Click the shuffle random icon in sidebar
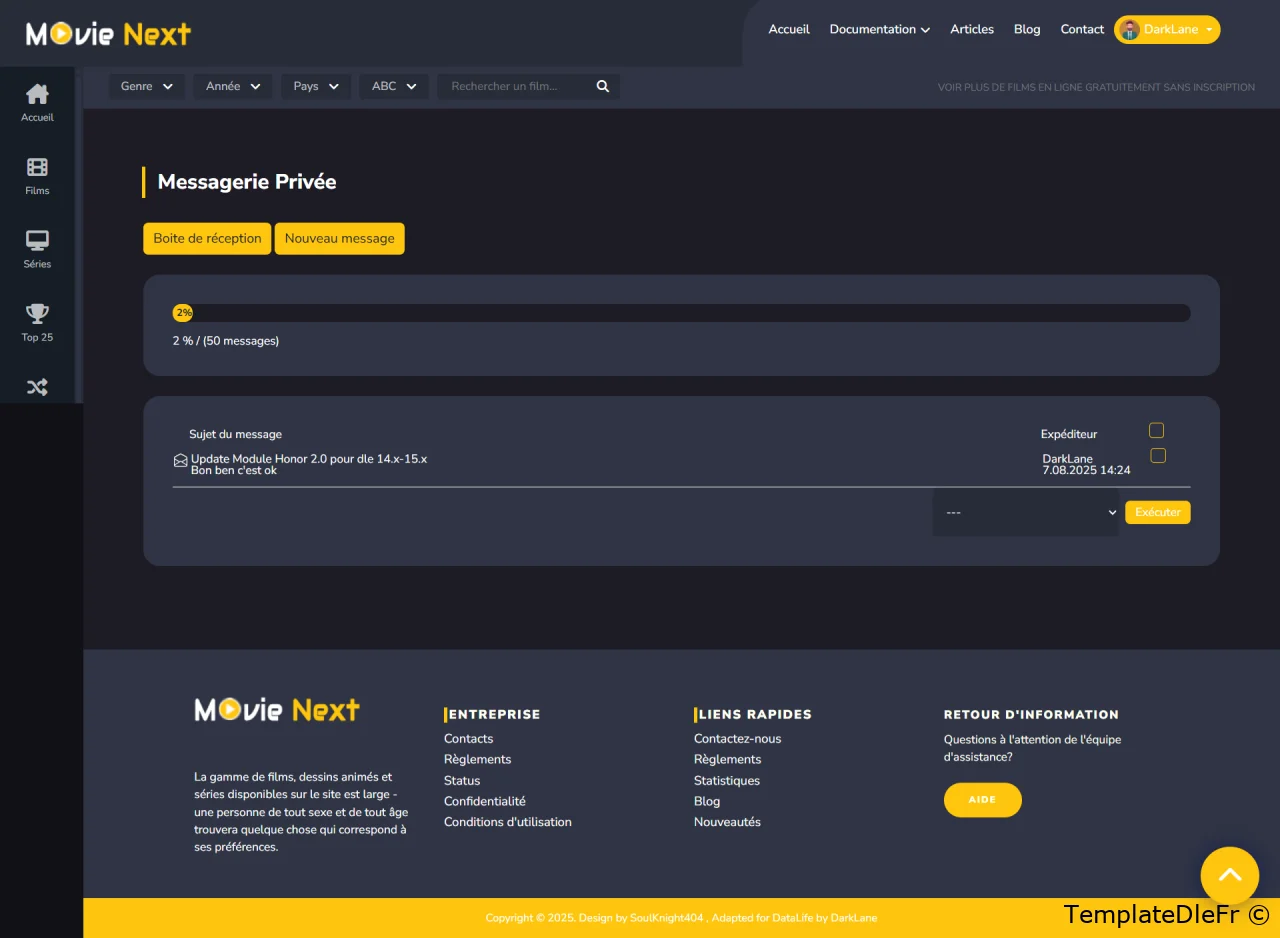The image size is (1280, 938). pos(37,387)
